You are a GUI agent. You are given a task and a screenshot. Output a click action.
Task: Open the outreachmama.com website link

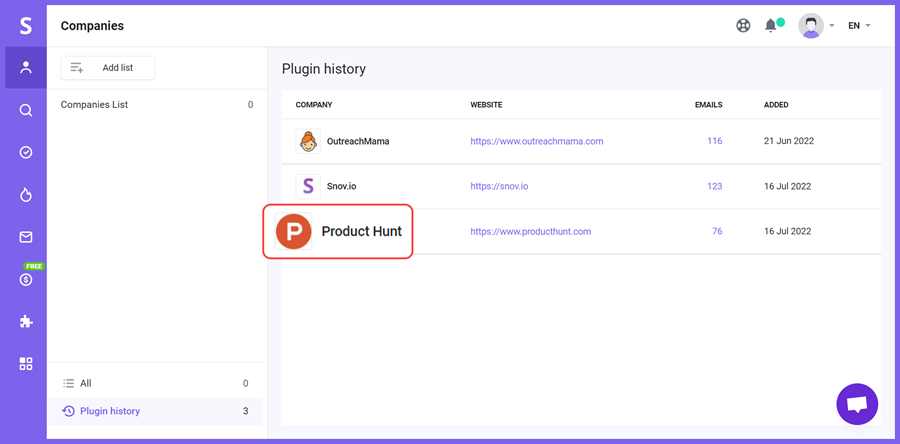[x=537, y=141]
